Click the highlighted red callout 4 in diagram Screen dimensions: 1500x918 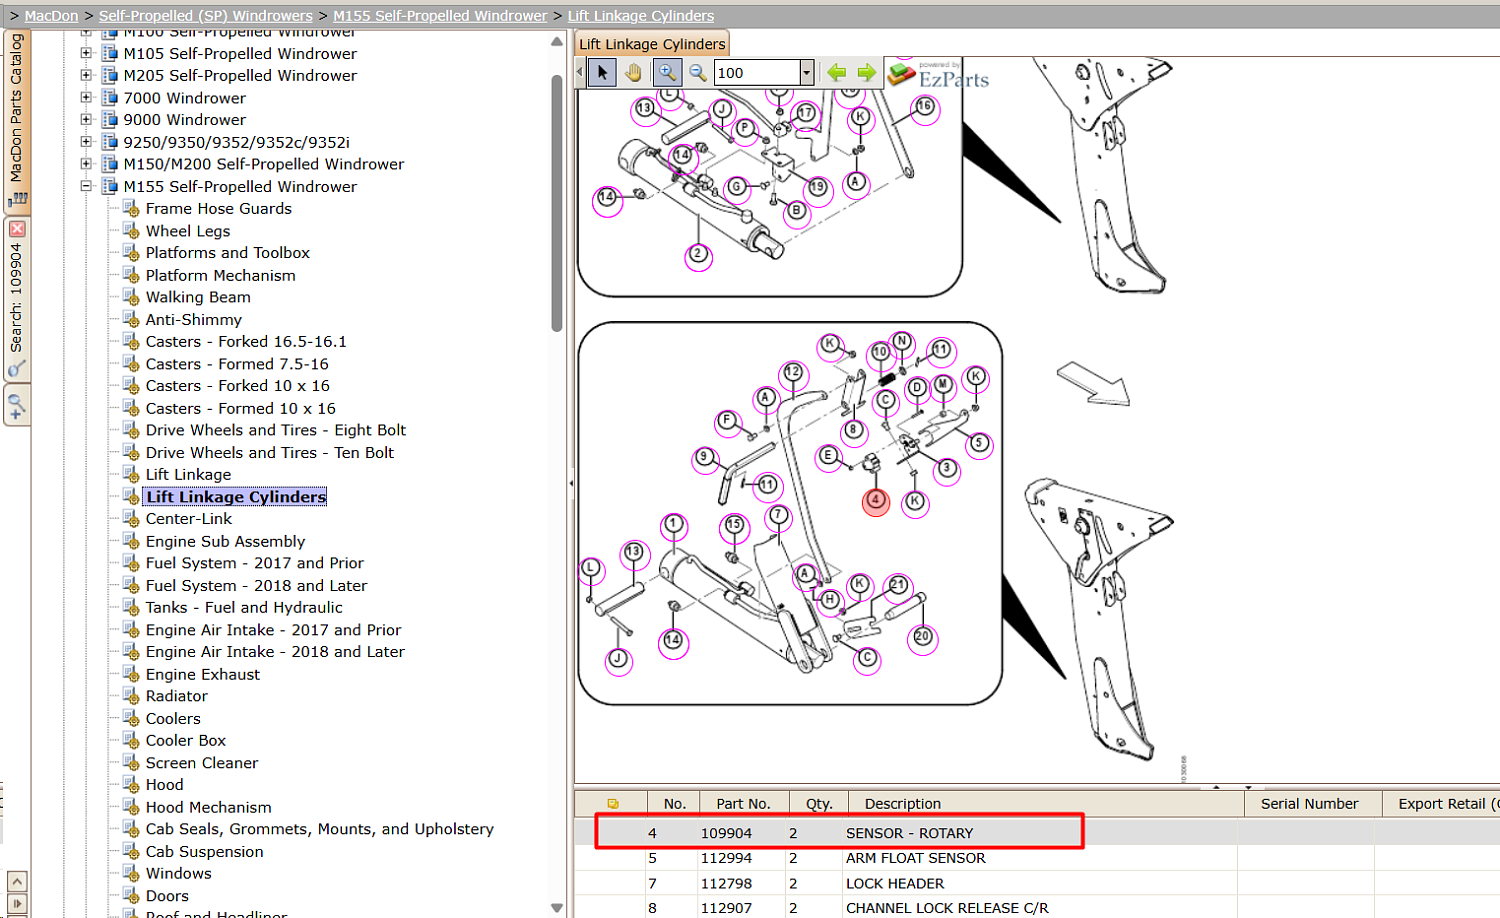pyautogui.click(x=876, y=500)
